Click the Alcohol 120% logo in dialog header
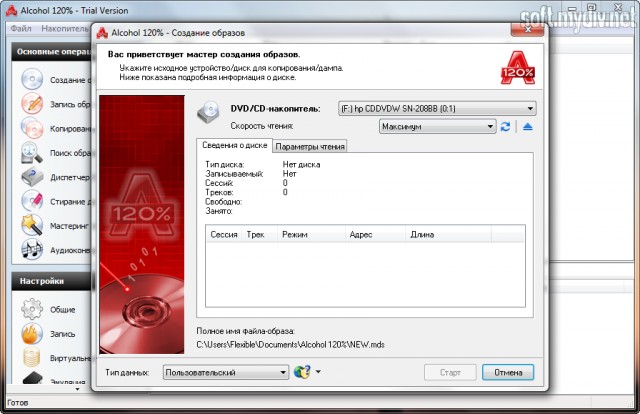Screen dimensions: 640x414 pos(518,68)
